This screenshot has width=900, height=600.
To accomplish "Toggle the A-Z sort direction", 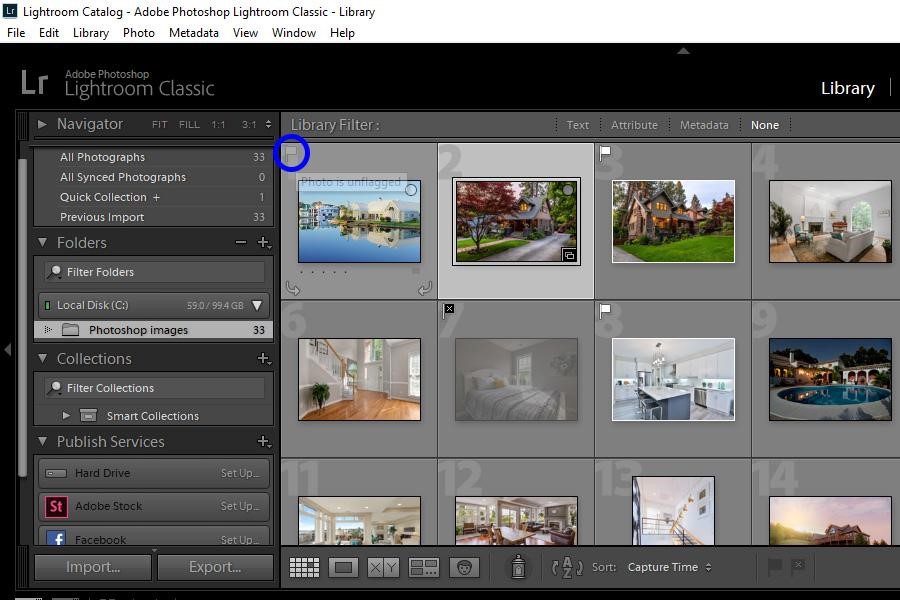I will [566, 567].
